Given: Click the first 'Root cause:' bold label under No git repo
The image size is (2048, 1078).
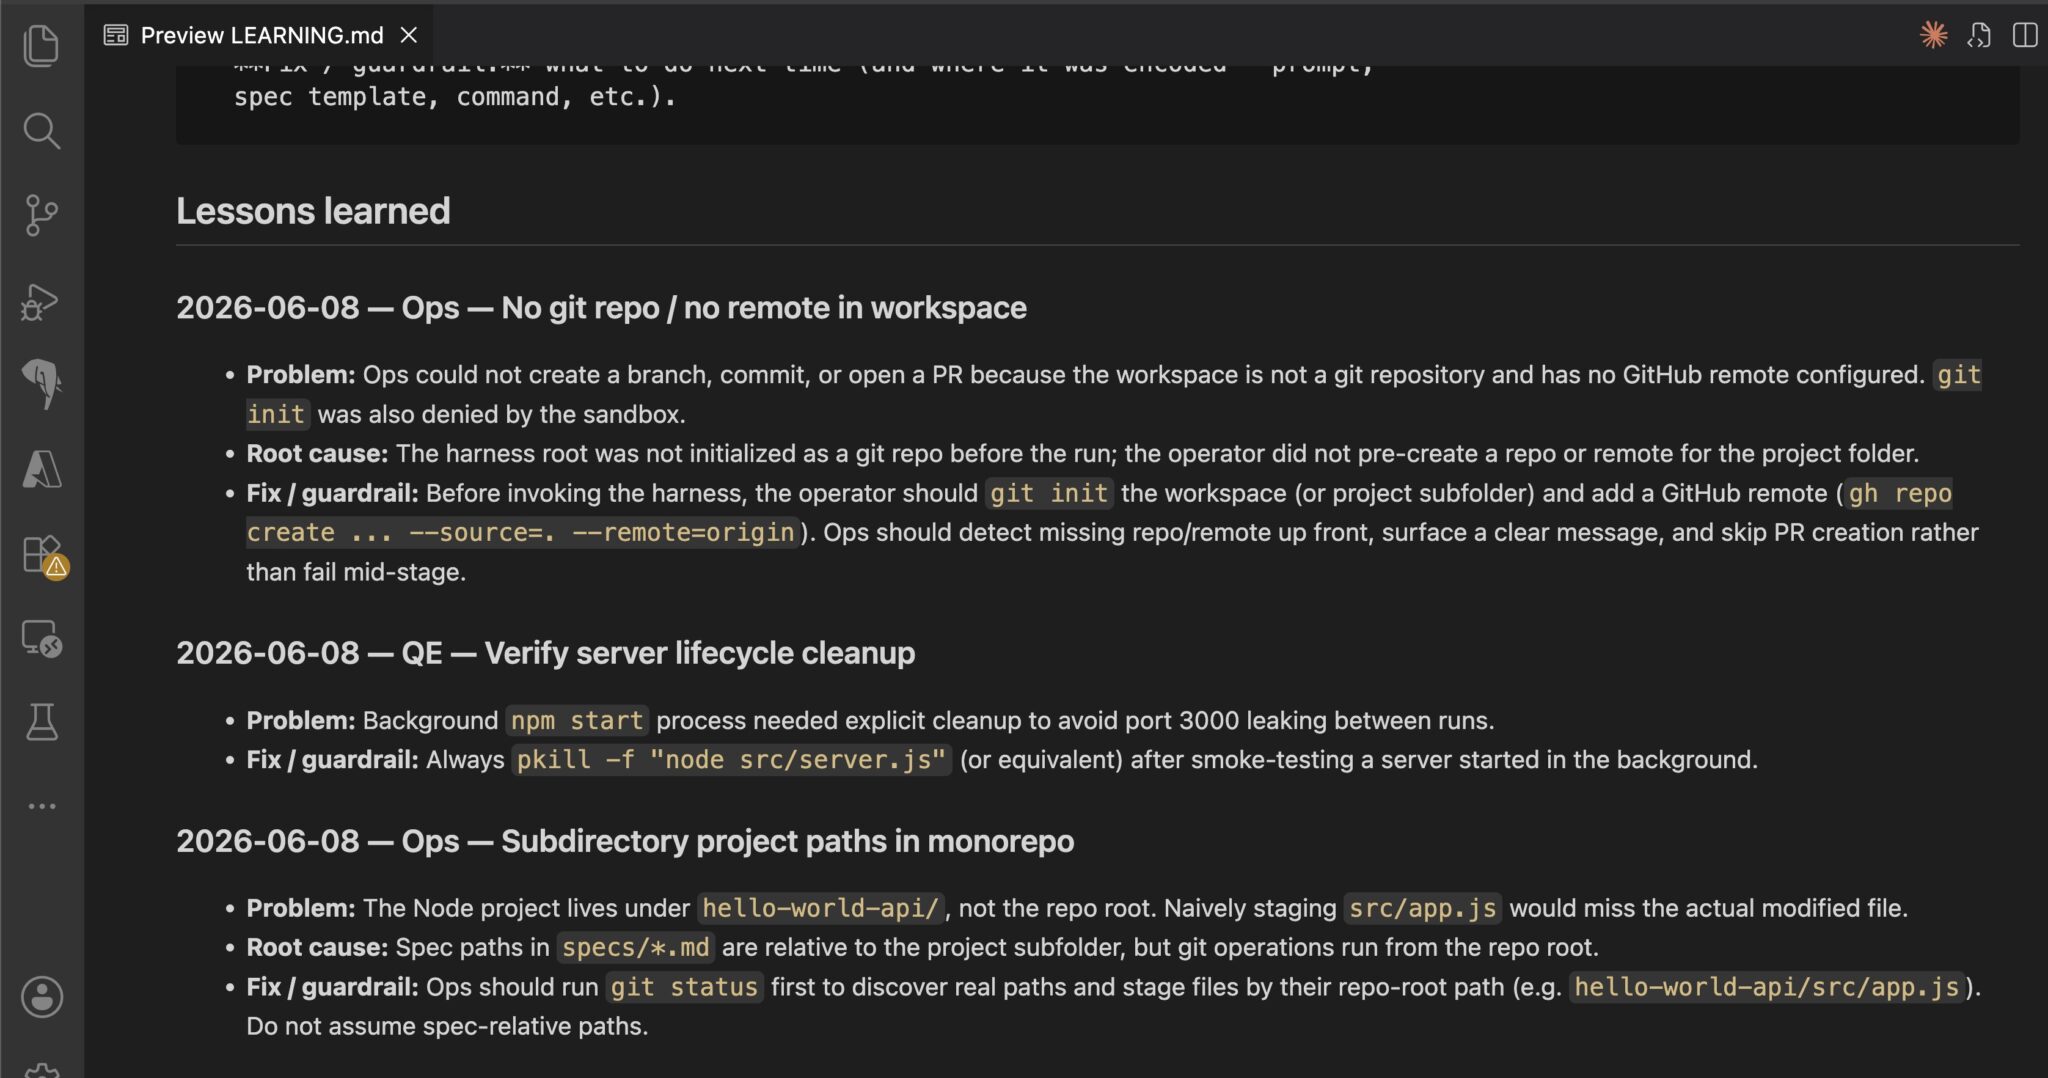Looking at the screenshot, I should click(317, 453).
